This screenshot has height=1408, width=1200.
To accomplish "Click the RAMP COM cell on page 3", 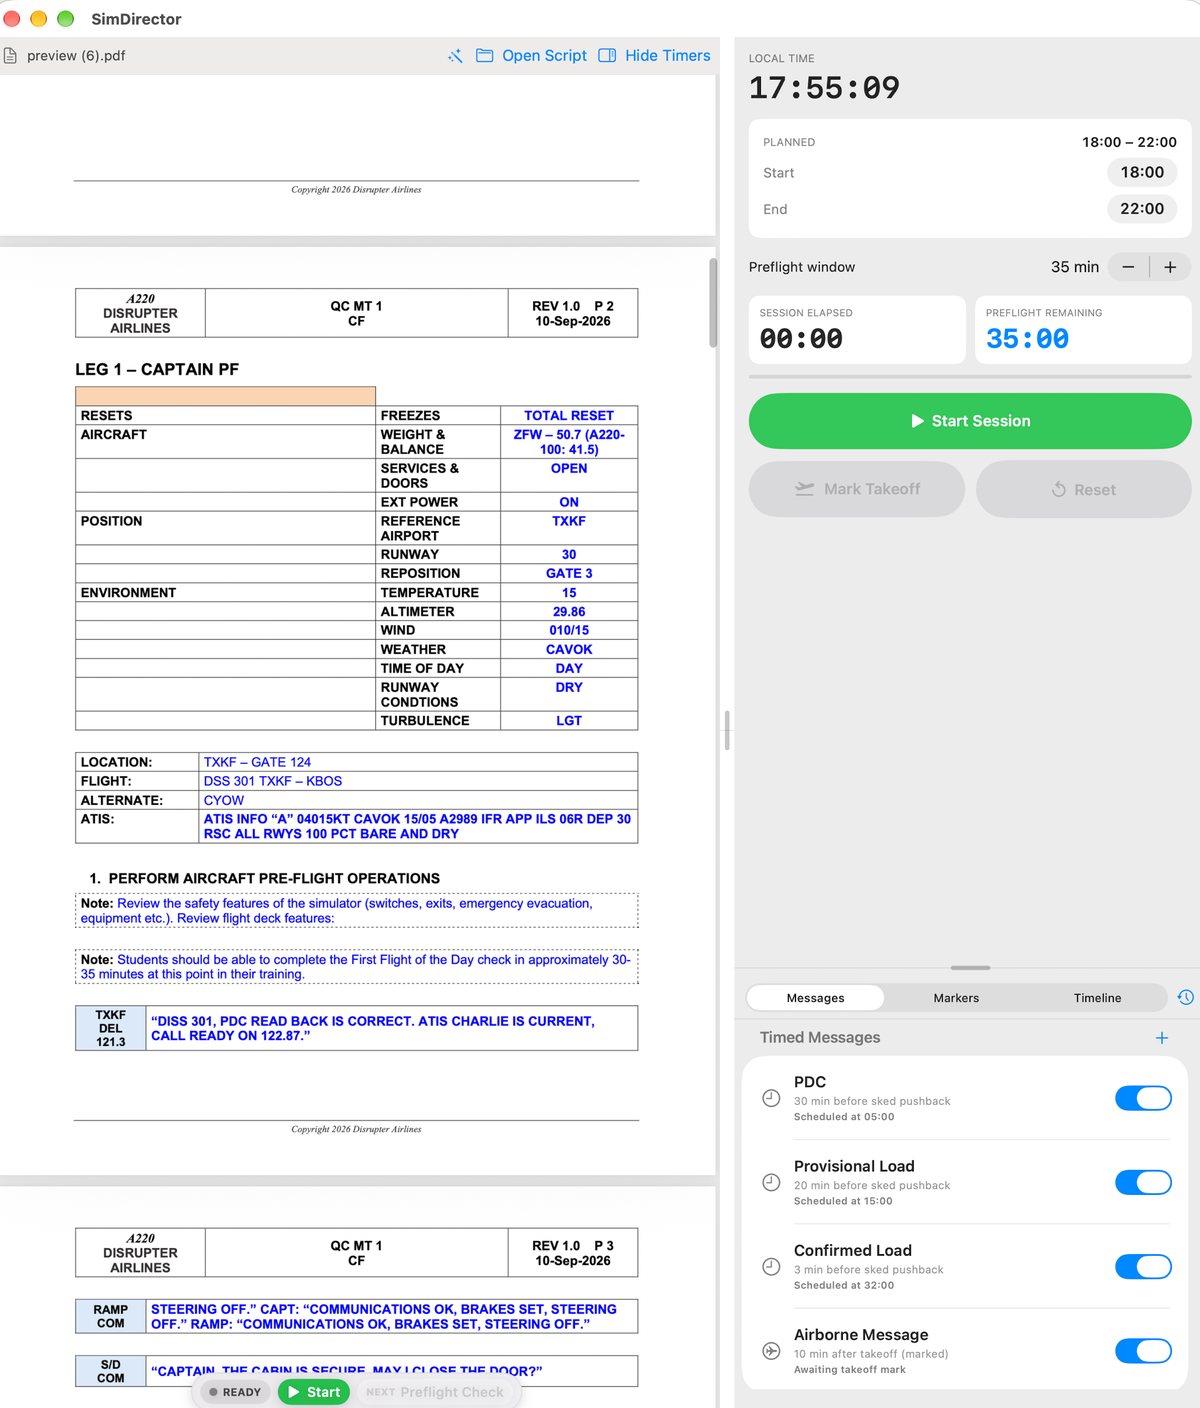I will 111,1316.
